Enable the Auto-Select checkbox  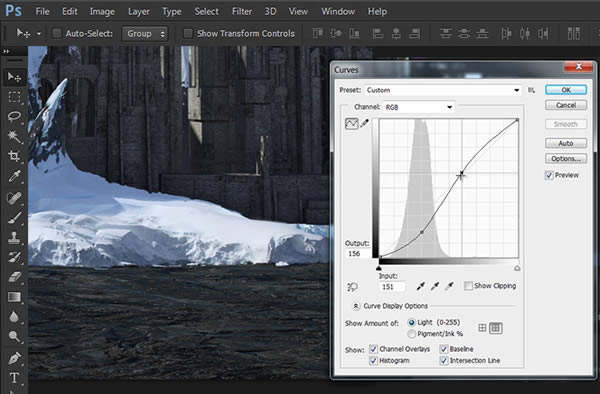[57, 34]
